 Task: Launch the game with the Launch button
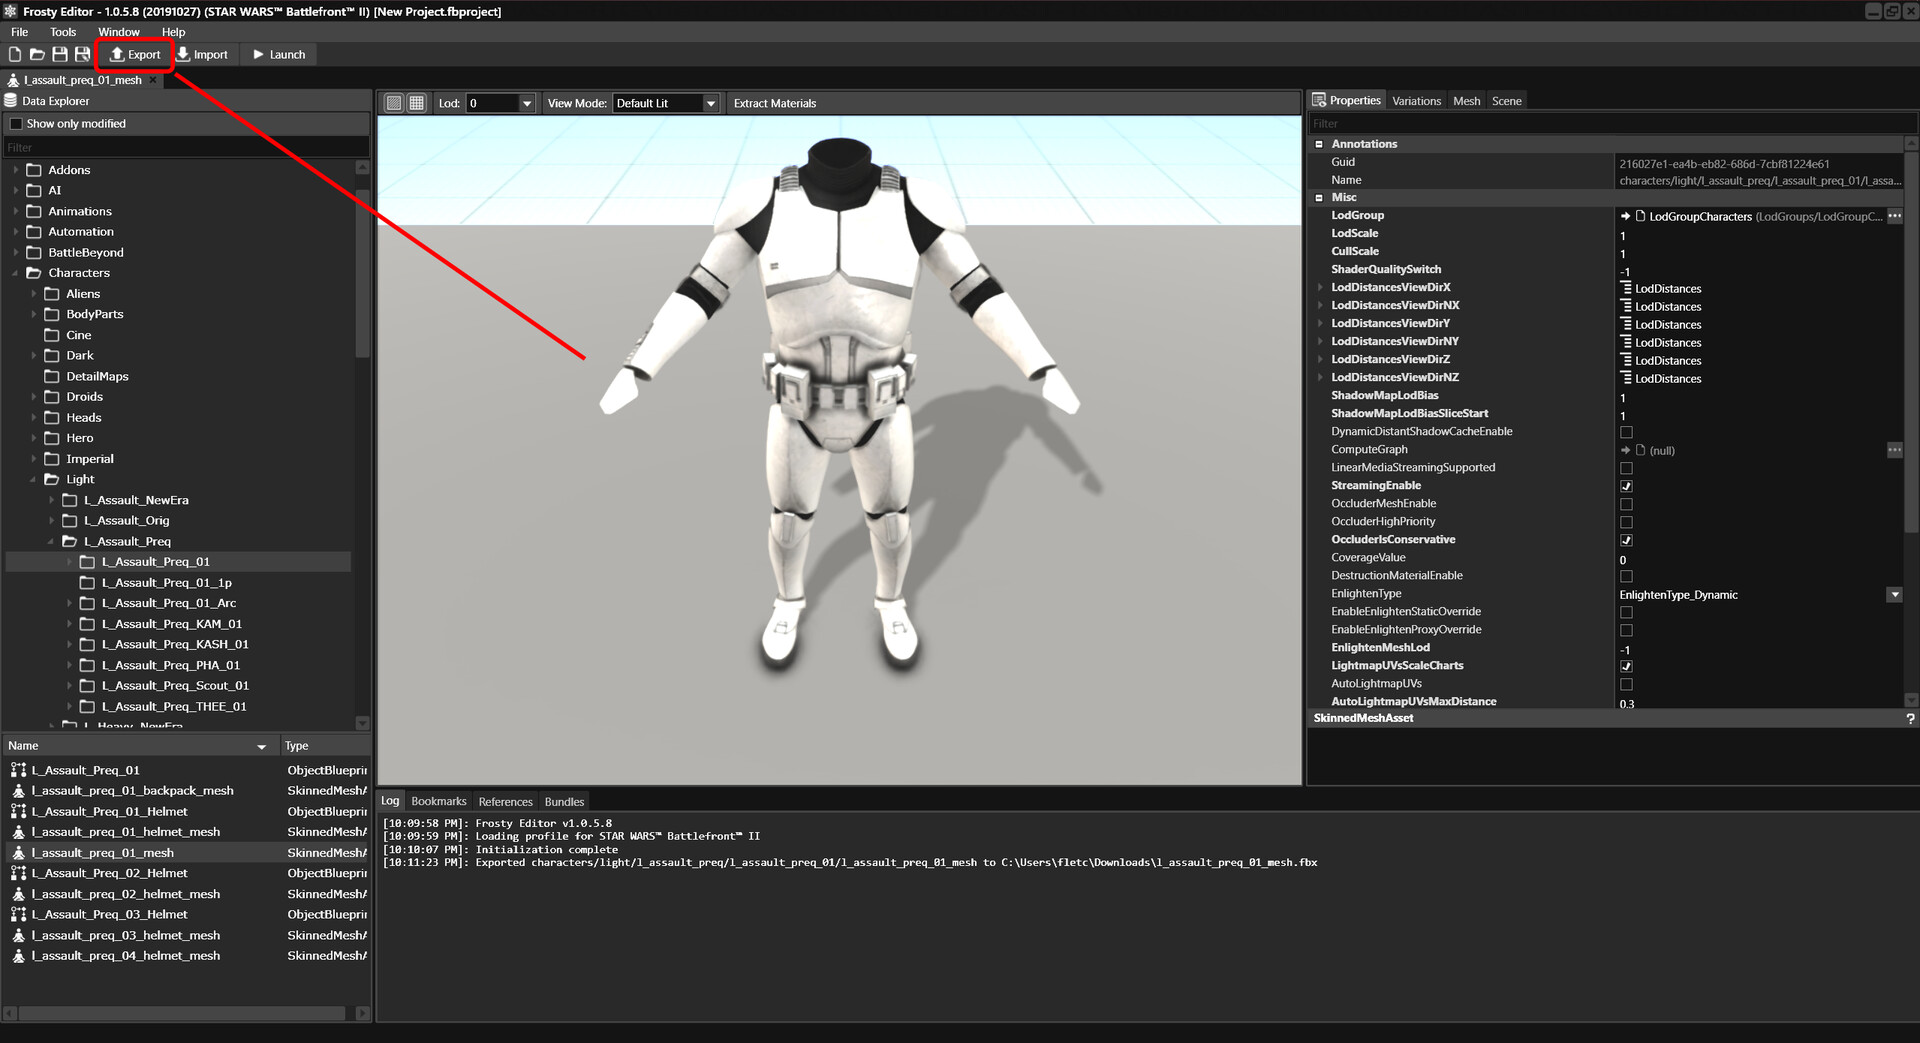(279, 54)
